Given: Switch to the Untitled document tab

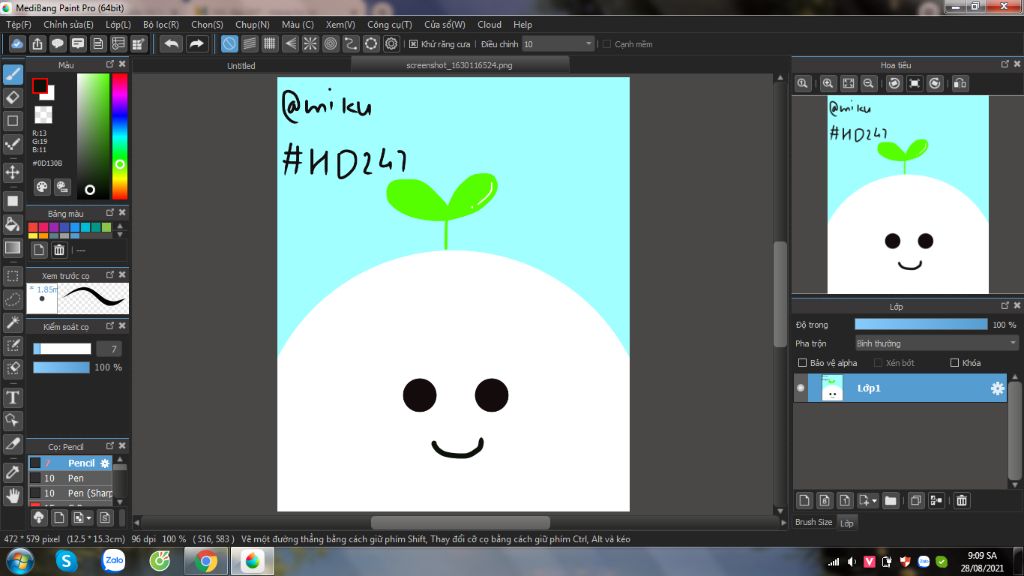Looking at the screenshot, I should point(241,65).
